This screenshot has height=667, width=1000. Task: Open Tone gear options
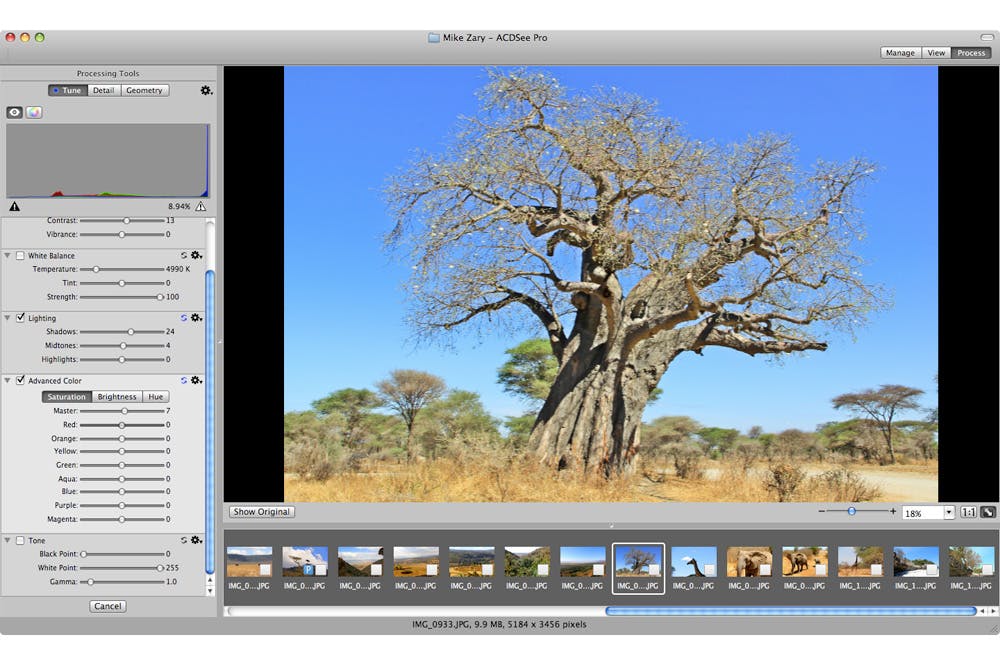pos(196,540)
